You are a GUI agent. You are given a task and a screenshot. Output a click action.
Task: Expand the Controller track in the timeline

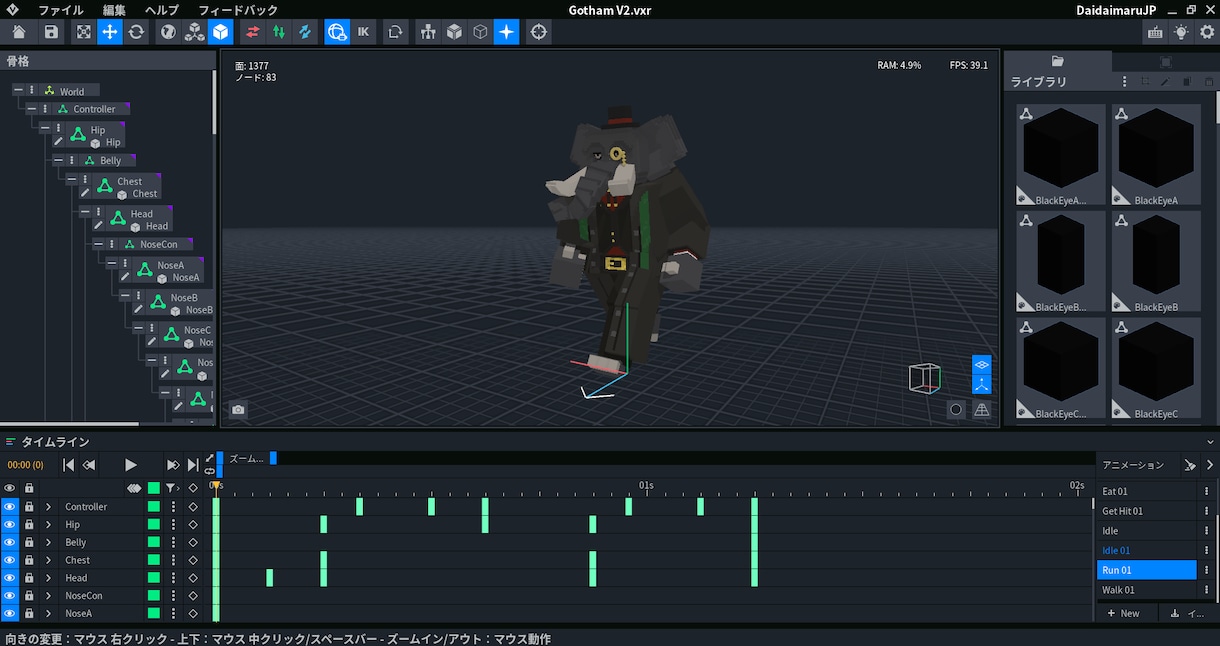48,507
